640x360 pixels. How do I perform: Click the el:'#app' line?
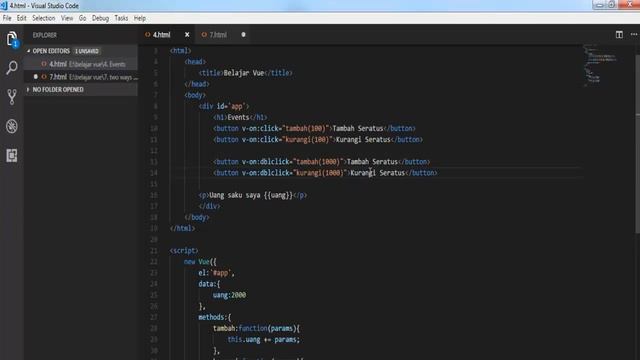click(216, 273)
